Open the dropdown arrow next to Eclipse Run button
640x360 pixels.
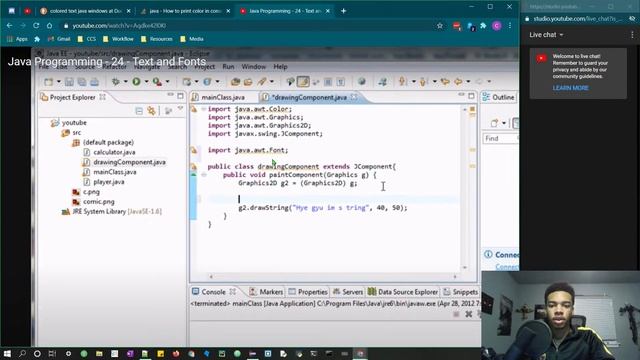pyautogui.click(x=146, y=82)
